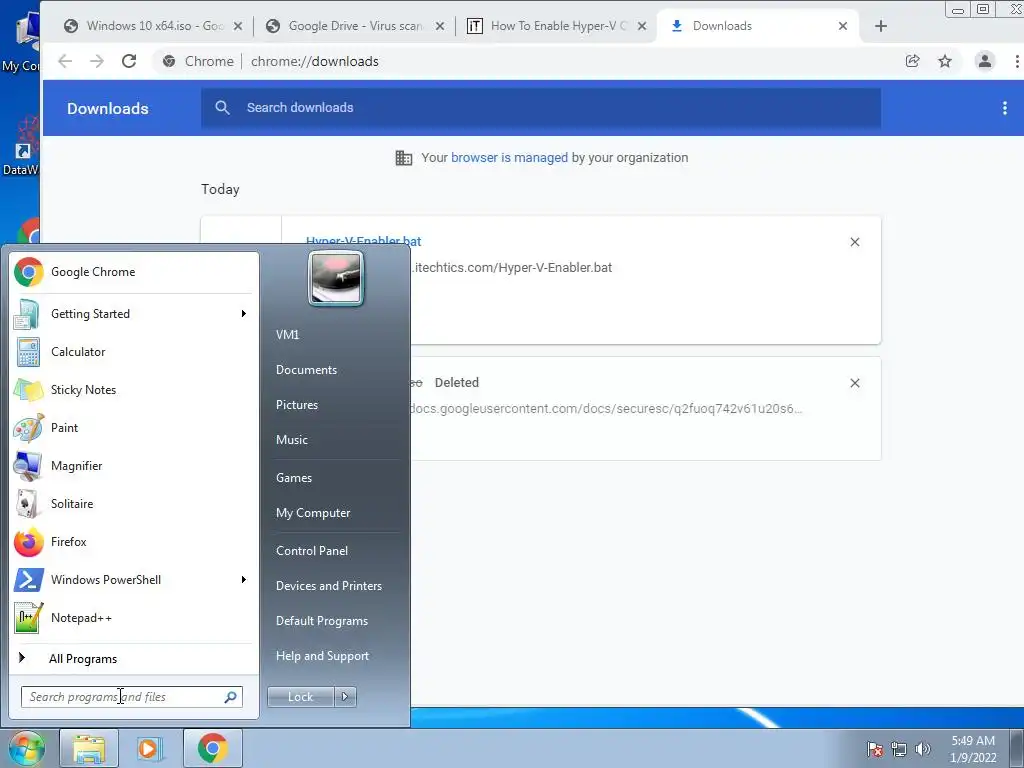Open VM1 user folder
Screen dimensions: 1024x768
coord(287,334)
